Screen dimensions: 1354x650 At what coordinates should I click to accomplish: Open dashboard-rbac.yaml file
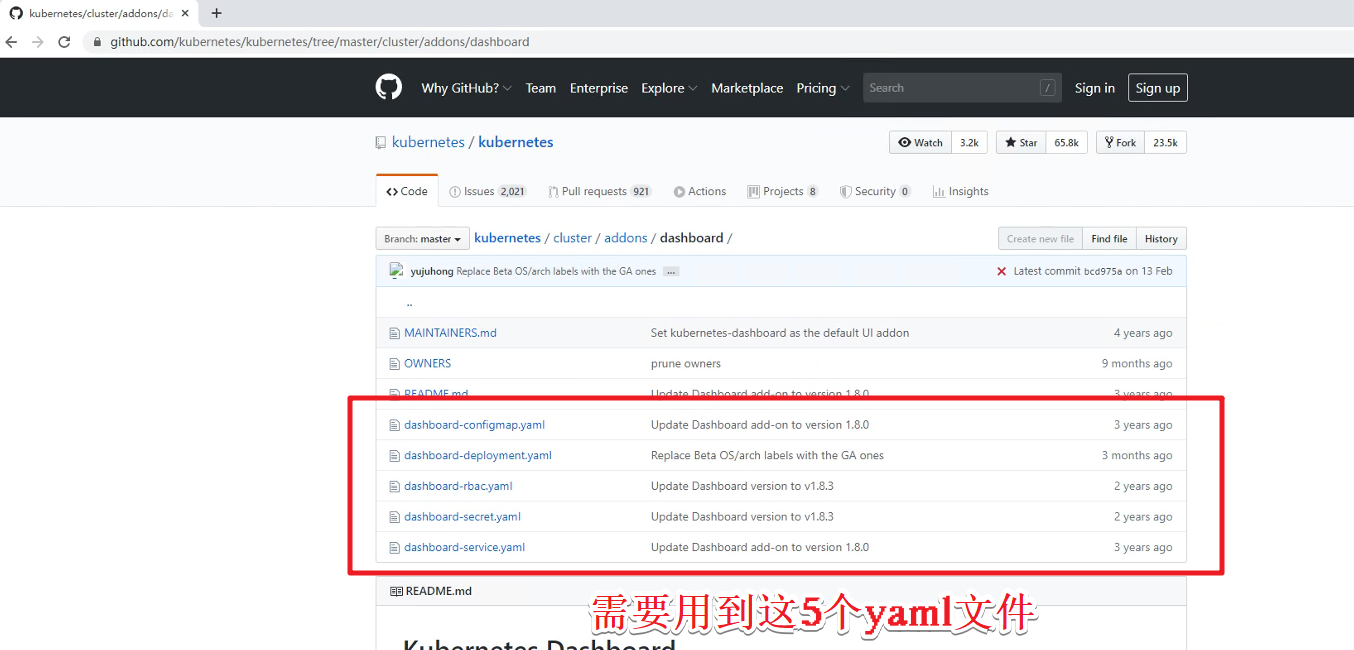458,486
